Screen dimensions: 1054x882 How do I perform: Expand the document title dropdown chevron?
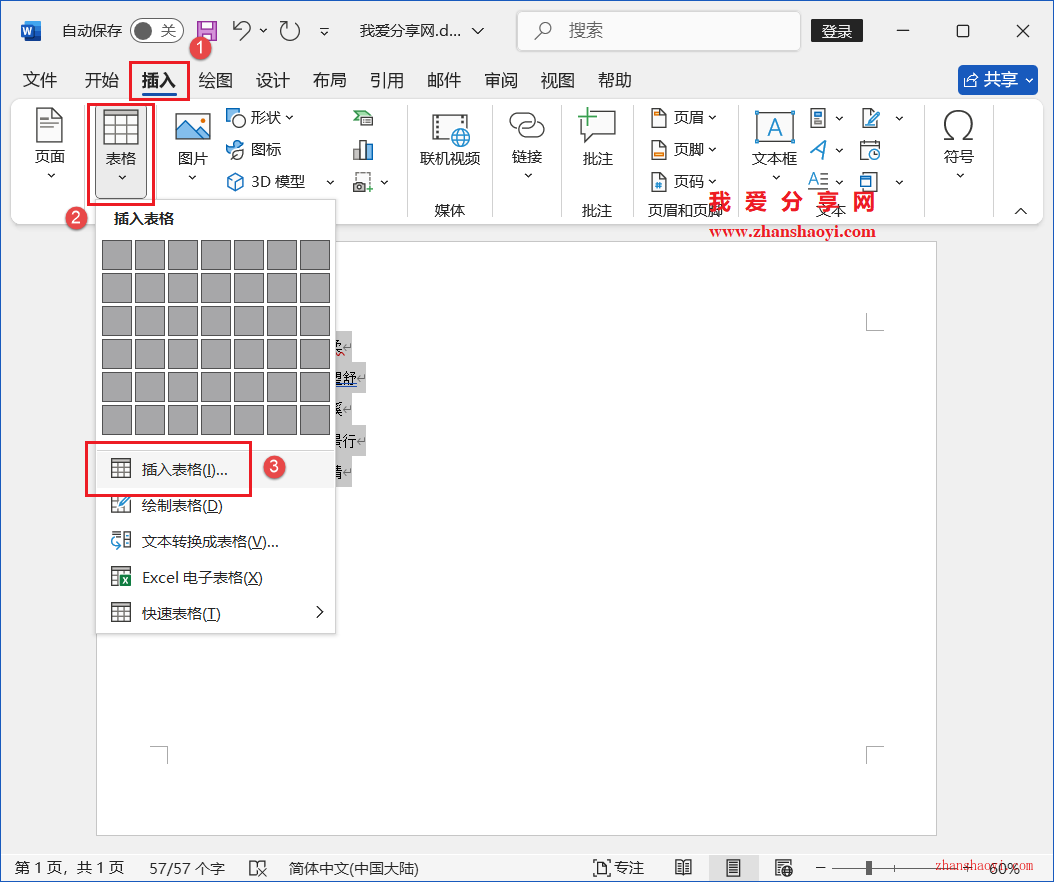coord(478,31)
